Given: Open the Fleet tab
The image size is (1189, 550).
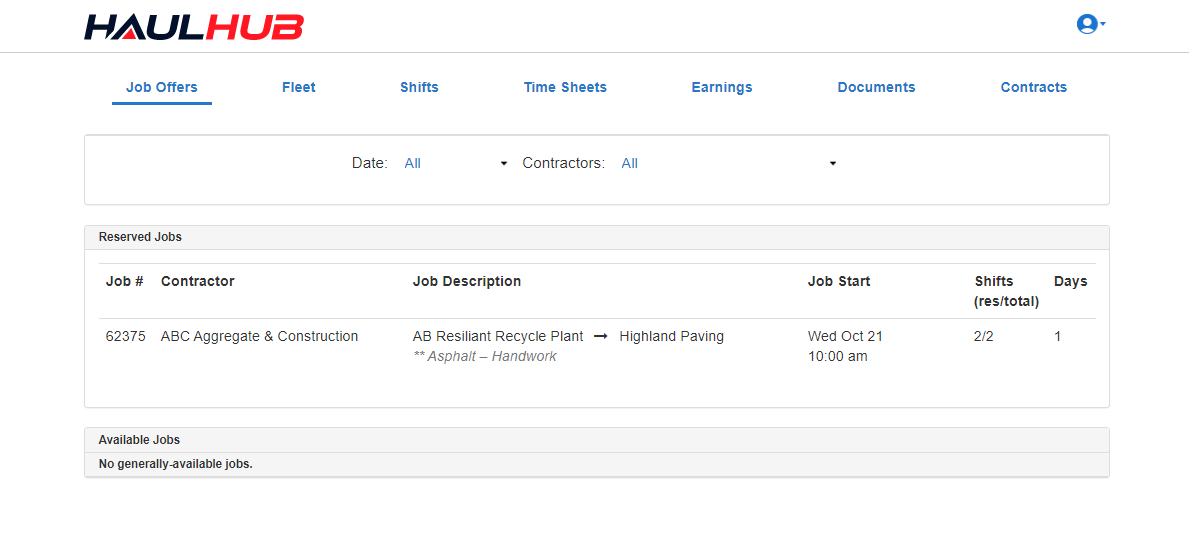Looking at the screenshot, I should click(299, 87).
